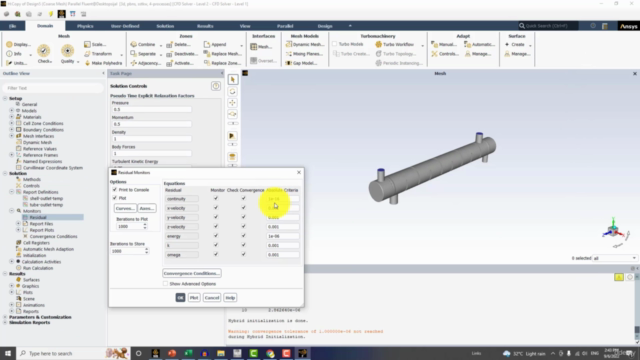Click the energy Absolute Criteria field
Screen dimensions: 640x360
click(282, 236)
